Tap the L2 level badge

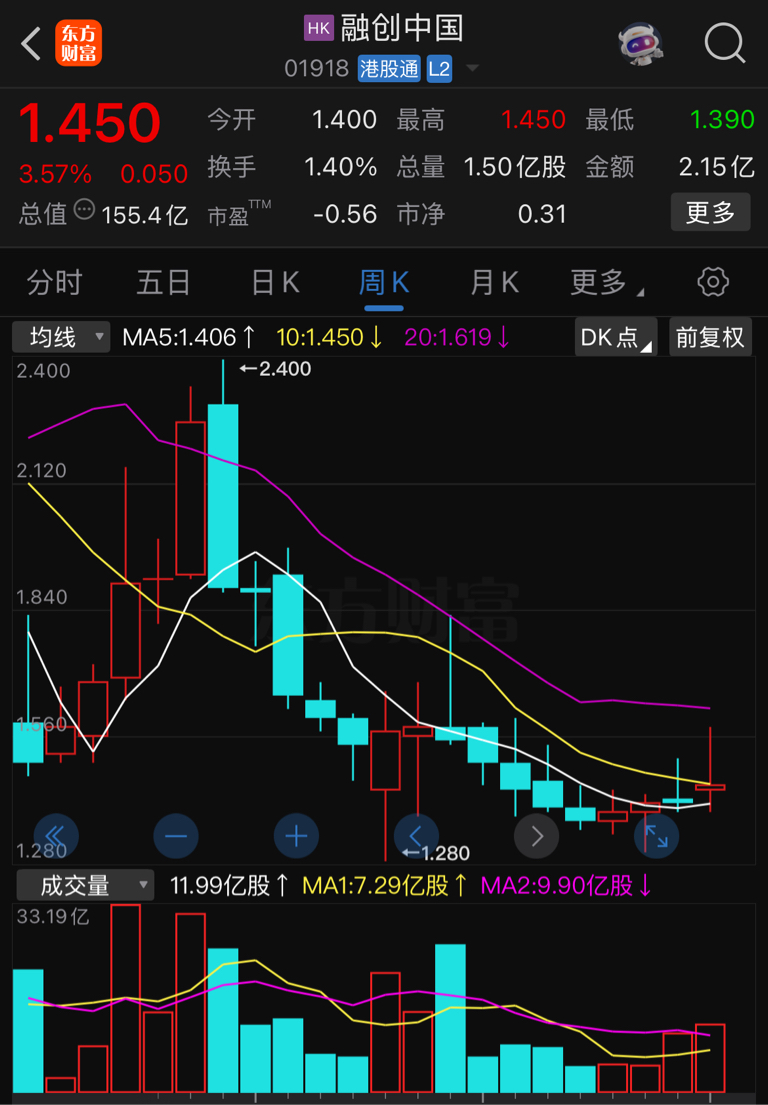[439, 68]
